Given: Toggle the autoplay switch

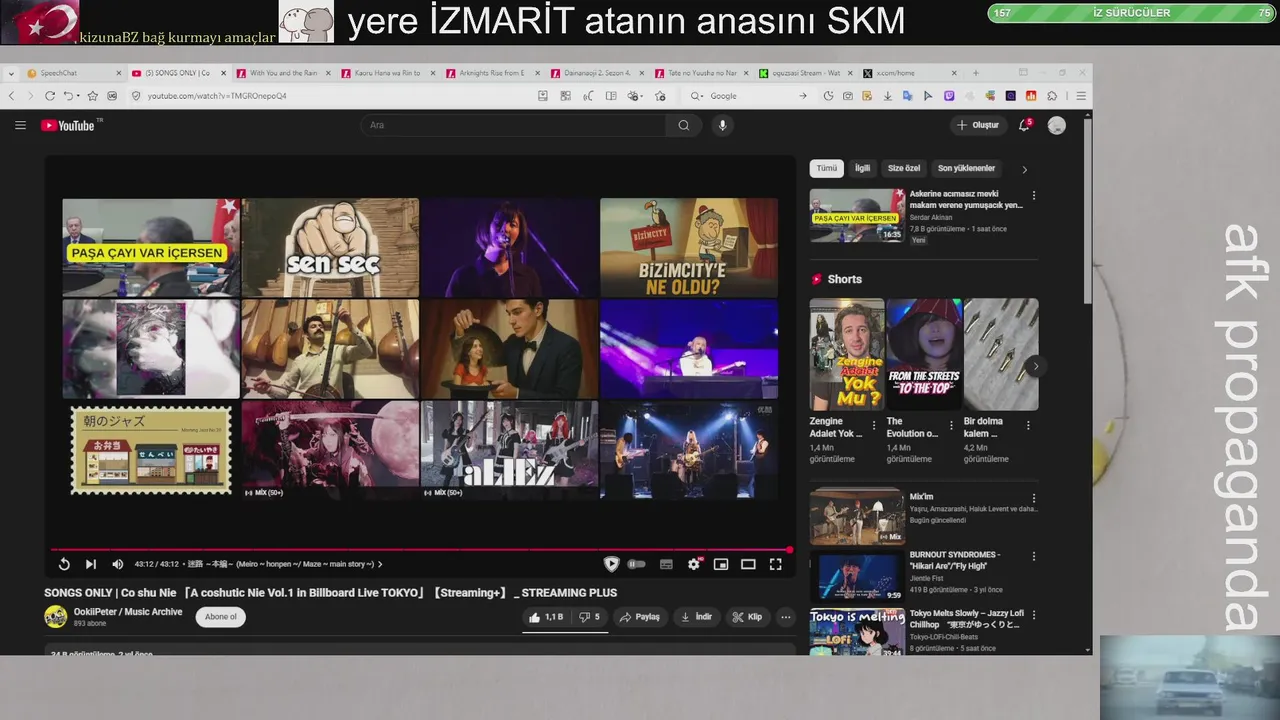Looking at the screenshot, I should 636,564.
